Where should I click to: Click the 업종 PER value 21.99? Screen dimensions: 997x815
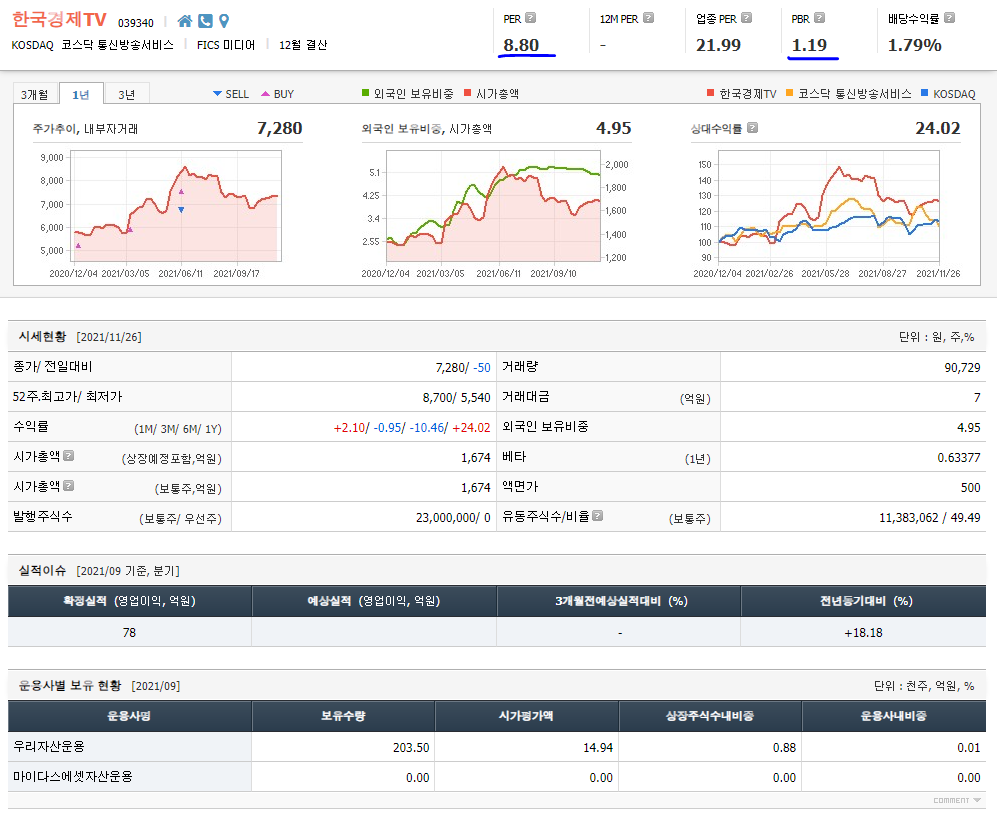pyautogui.click(x=719, y=45)
